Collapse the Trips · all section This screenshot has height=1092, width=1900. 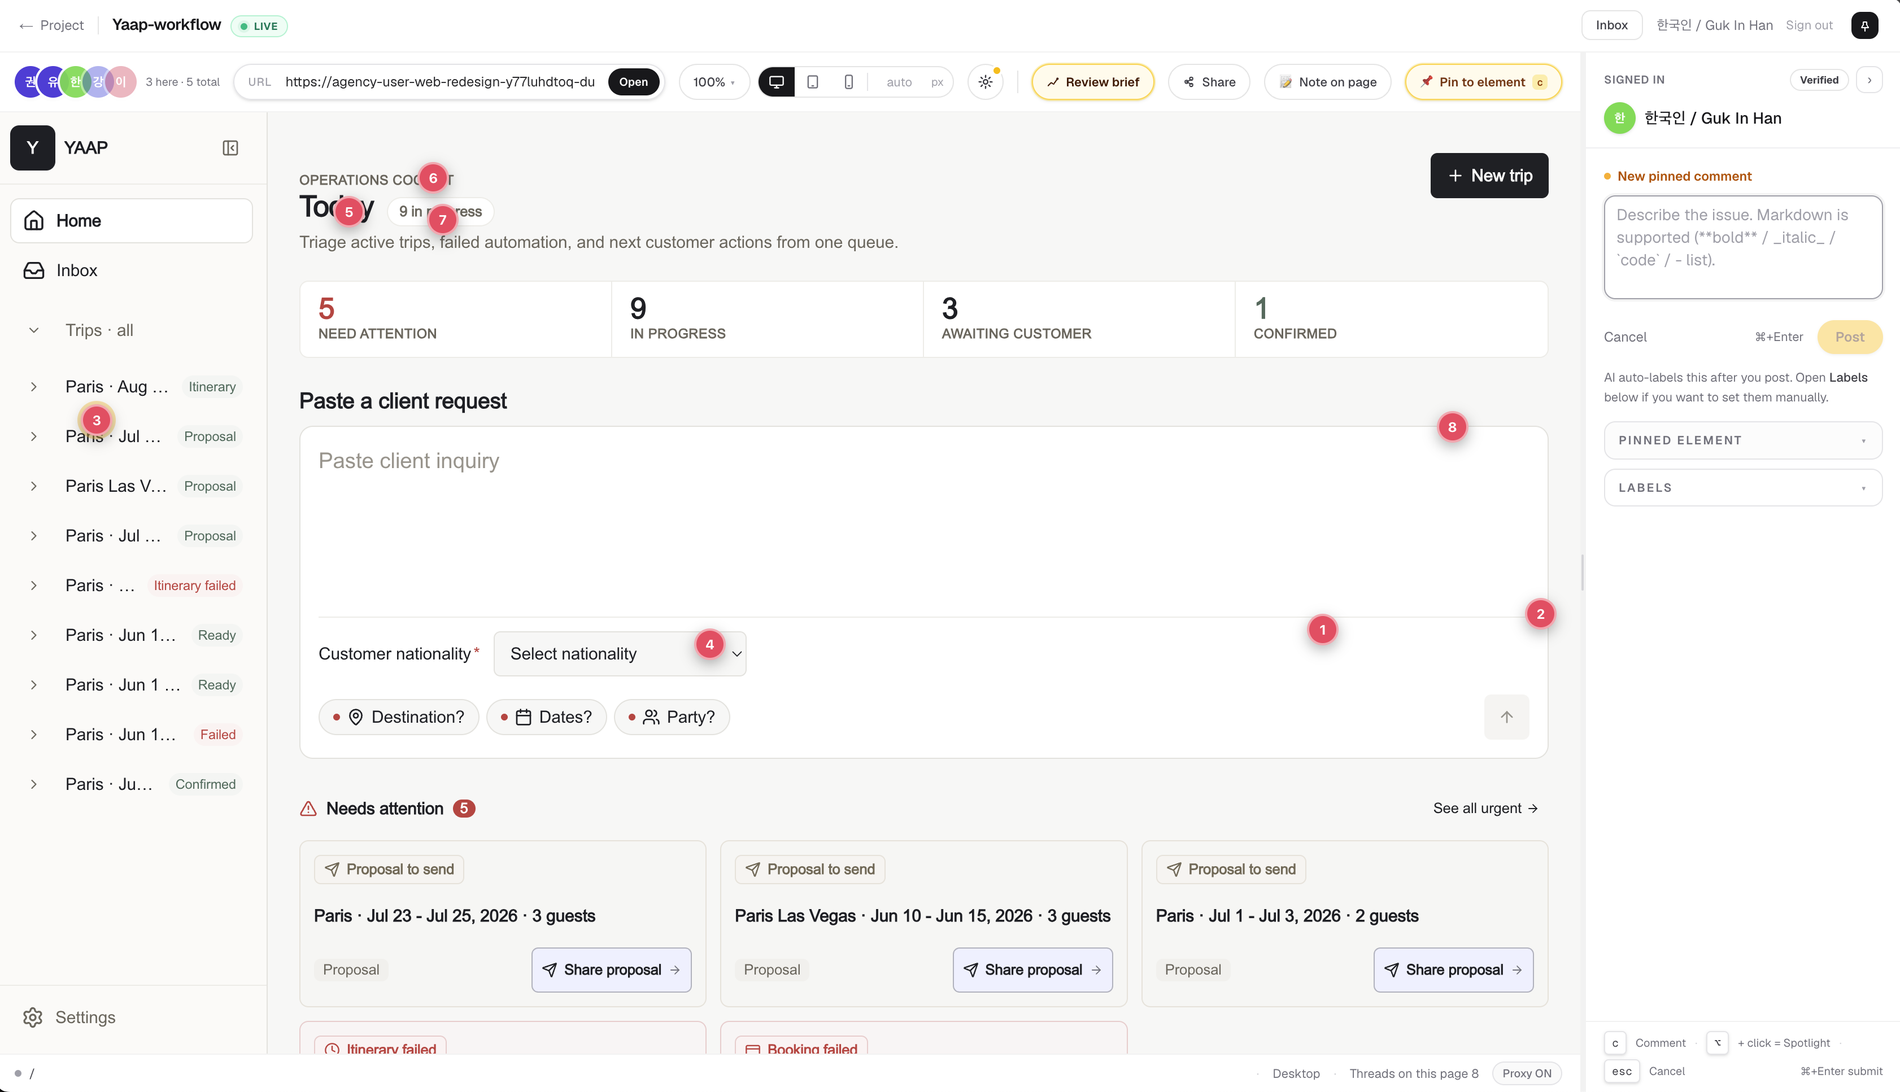pos(34,331)
